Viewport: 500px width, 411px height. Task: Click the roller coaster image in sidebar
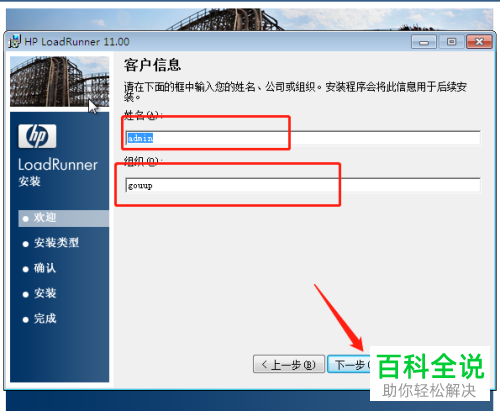(60, 82)
